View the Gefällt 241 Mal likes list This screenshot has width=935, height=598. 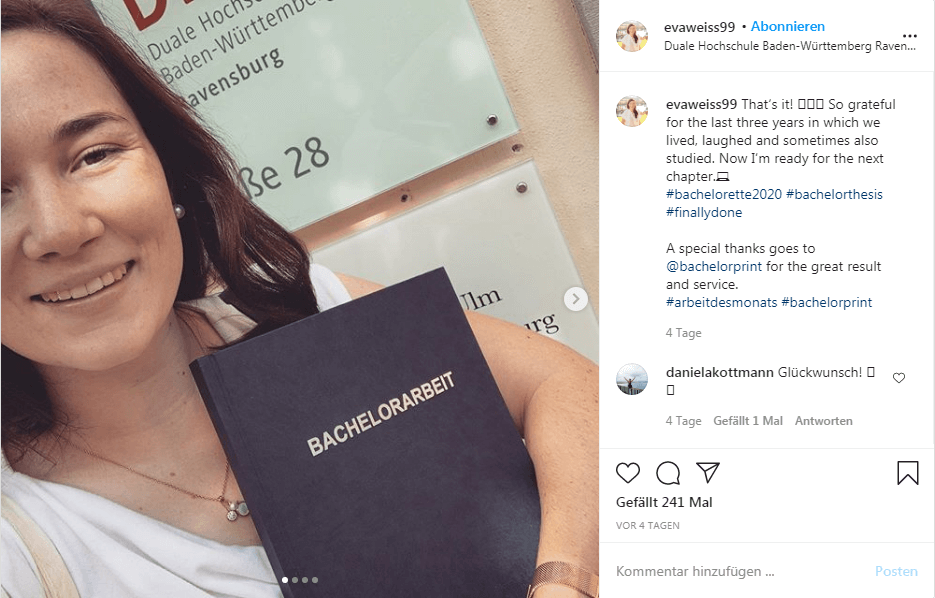coord(664,503)
